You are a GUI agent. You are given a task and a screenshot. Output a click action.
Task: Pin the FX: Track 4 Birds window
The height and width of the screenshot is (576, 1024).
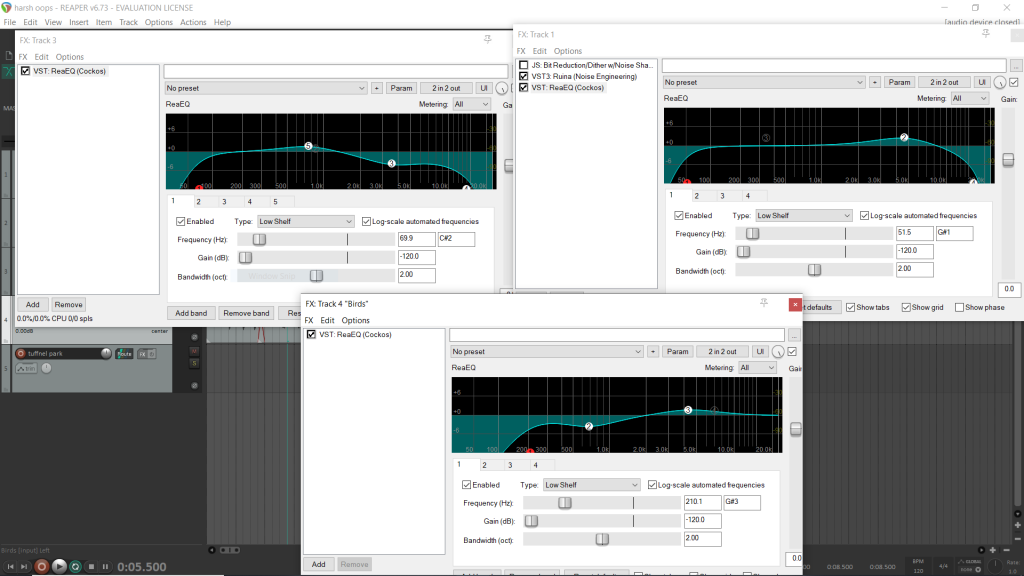763,303
